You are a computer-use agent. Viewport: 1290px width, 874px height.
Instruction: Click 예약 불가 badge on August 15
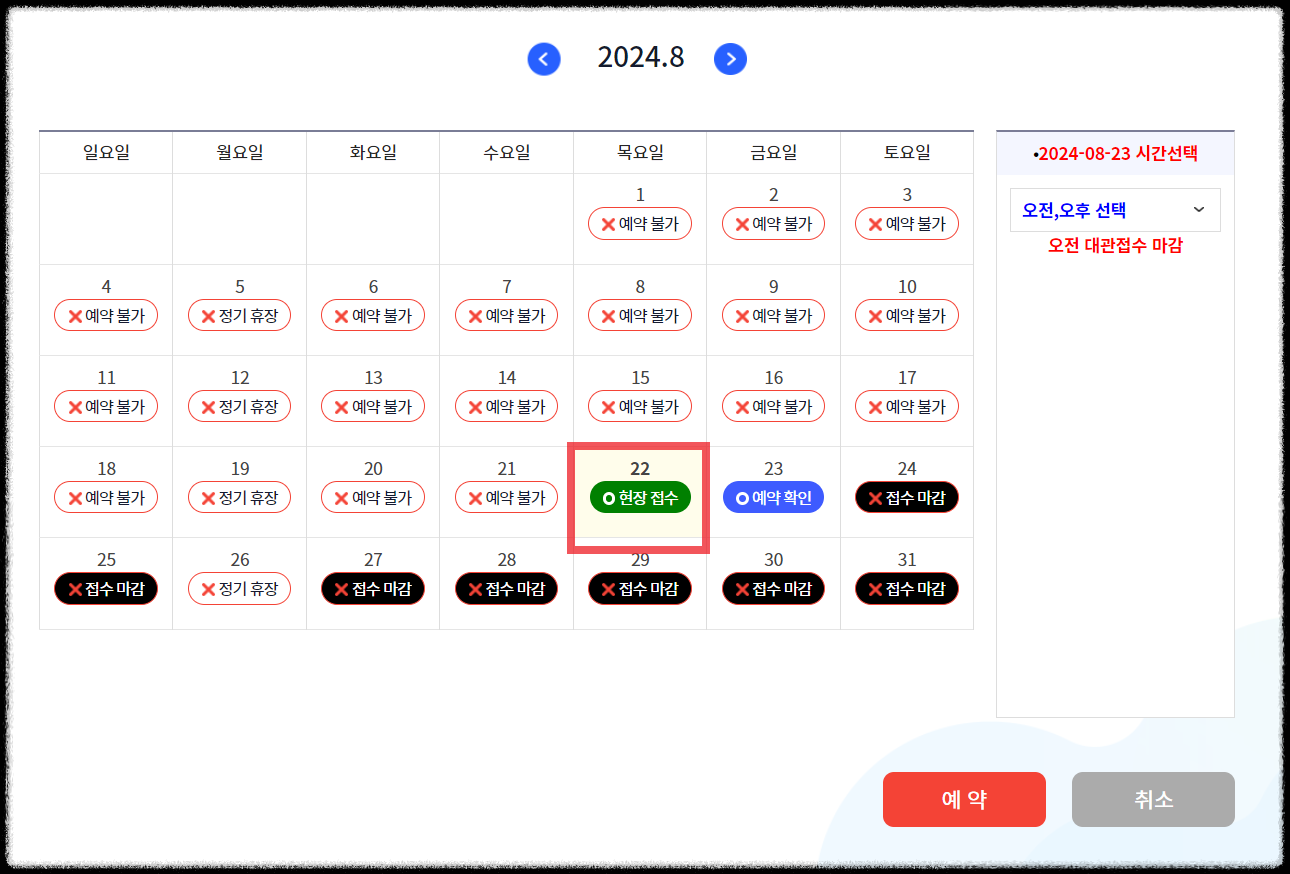coord(640,406)
